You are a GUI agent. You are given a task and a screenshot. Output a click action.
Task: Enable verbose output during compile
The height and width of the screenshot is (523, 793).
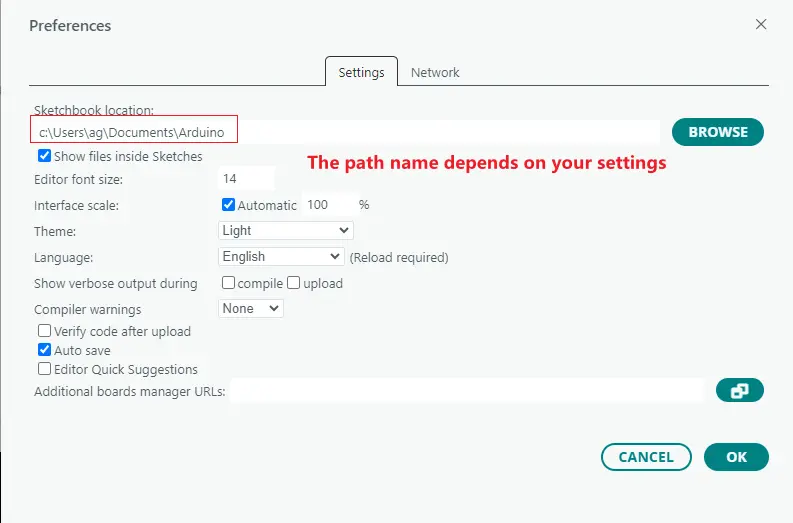(x=228, y=283)
